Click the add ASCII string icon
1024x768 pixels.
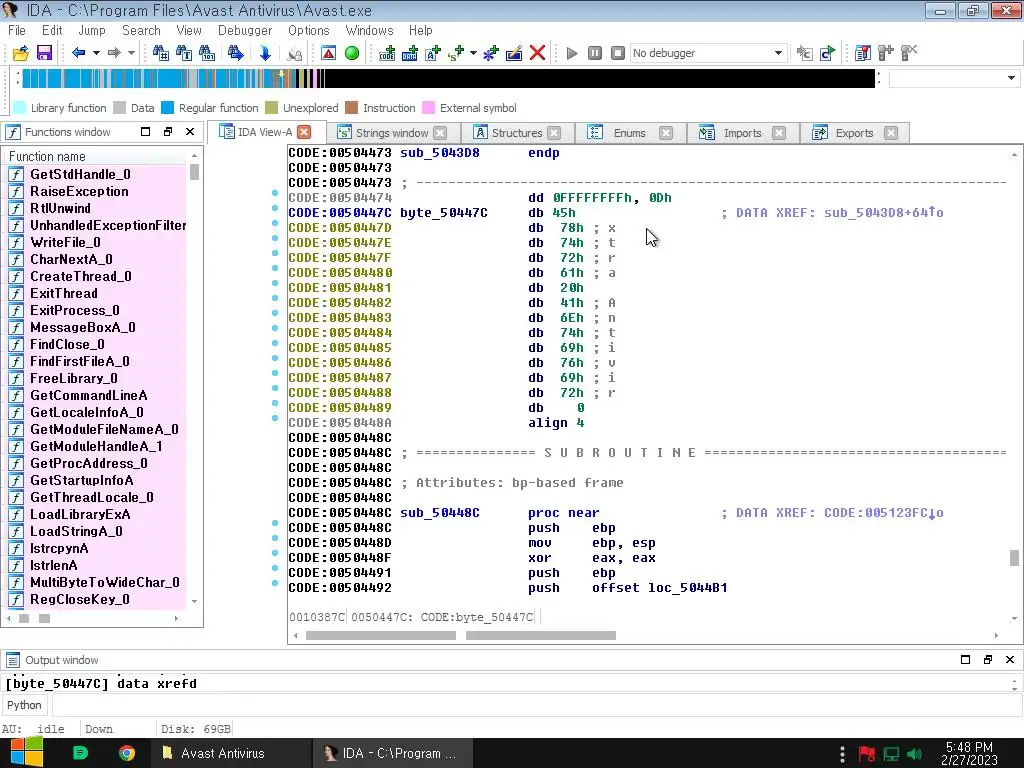[433, 53]
